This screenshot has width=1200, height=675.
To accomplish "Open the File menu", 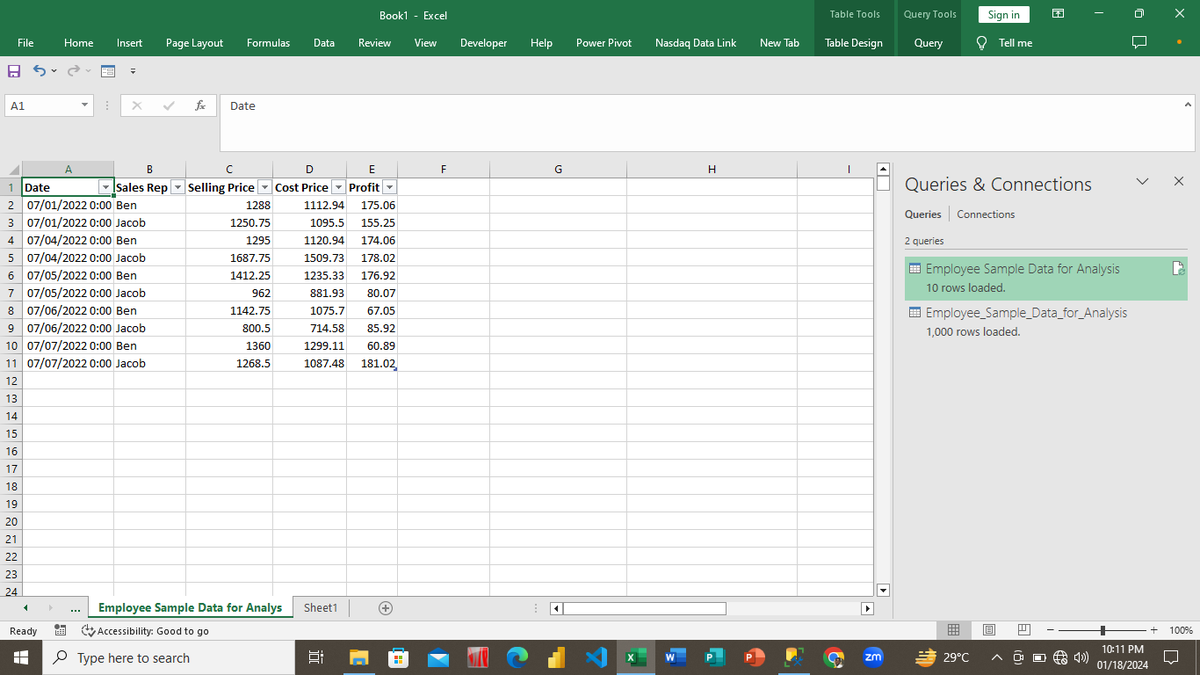I will (x=26, y=43).
